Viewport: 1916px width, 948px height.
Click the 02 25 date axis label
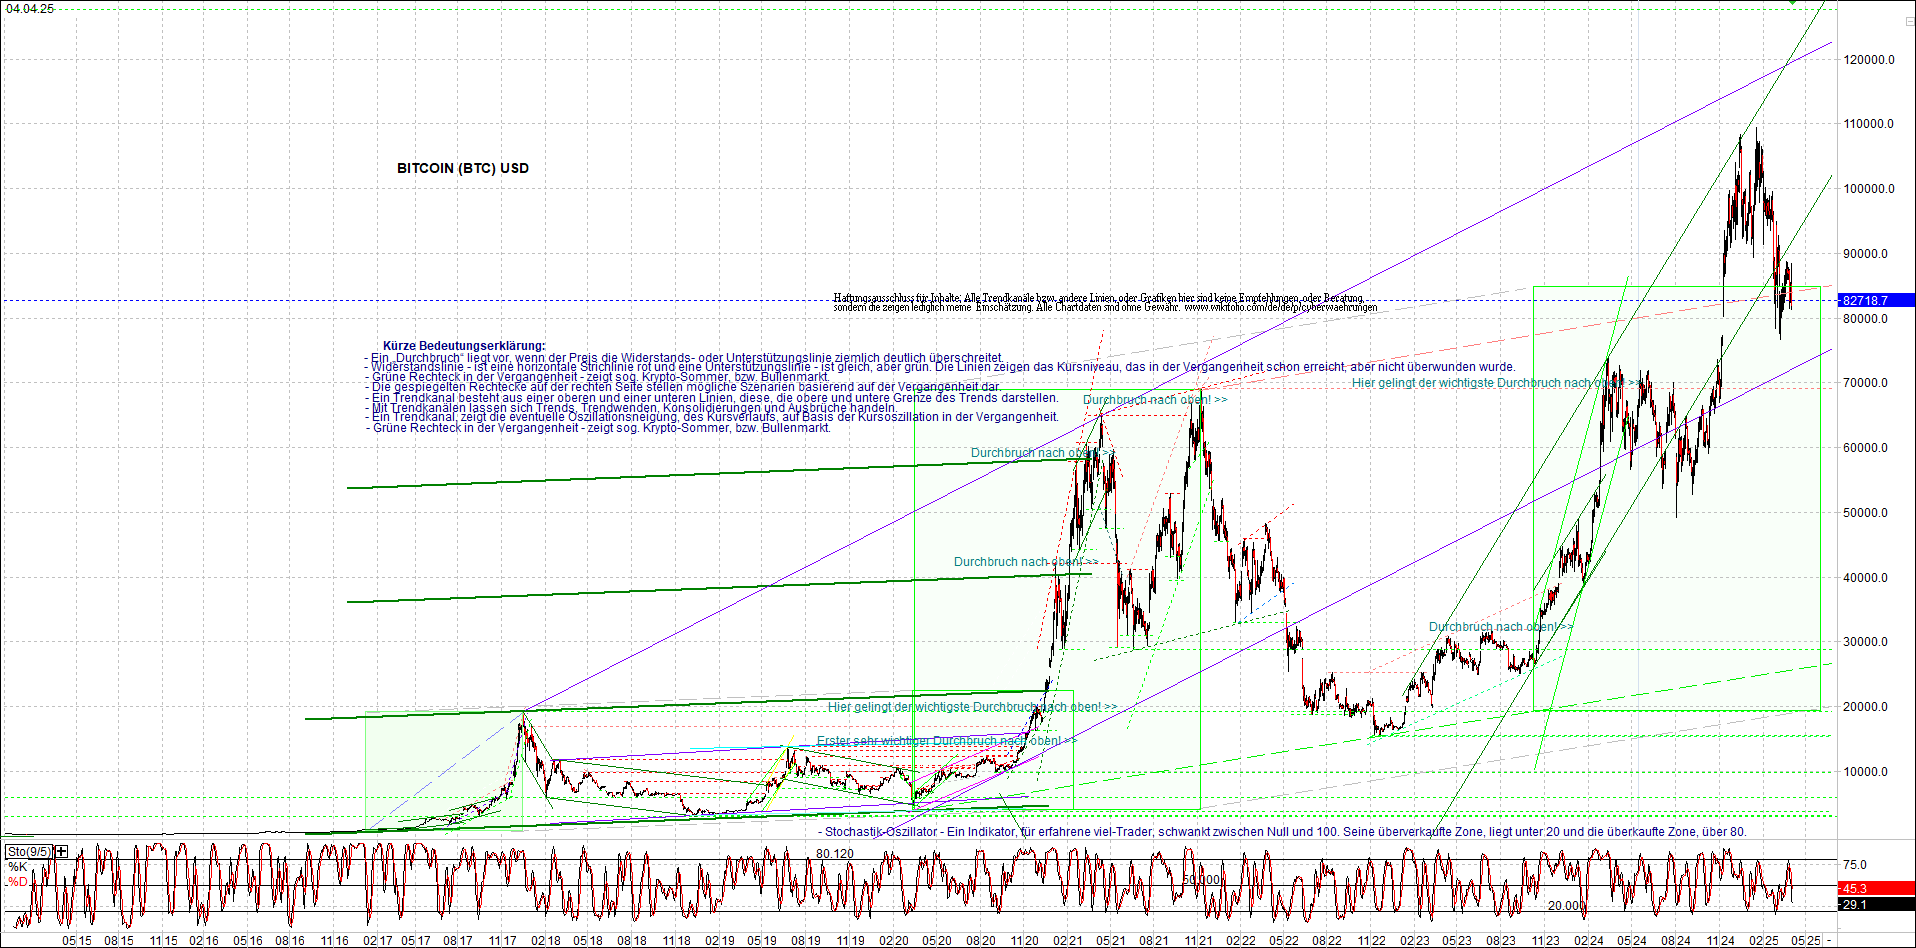[x=1764, y=941]
